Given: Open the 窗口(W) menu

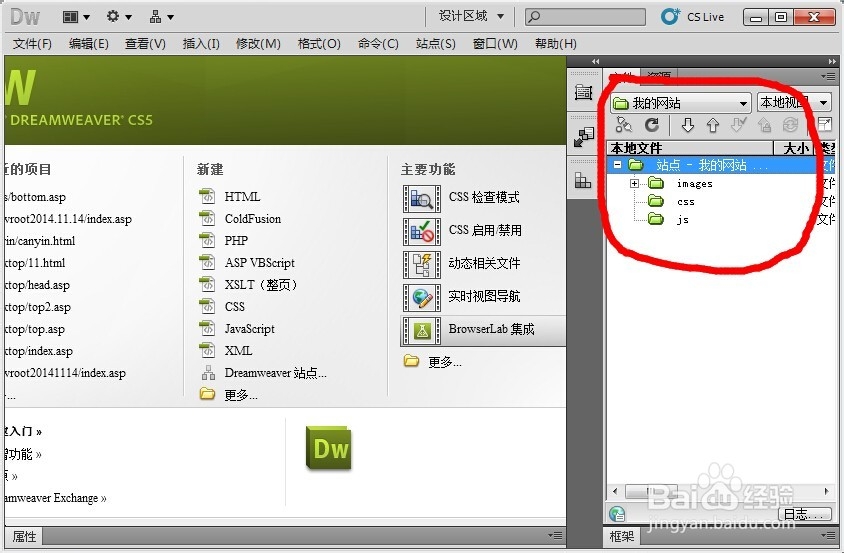Looking at the screenshot, I should click(x=495, y=44).
